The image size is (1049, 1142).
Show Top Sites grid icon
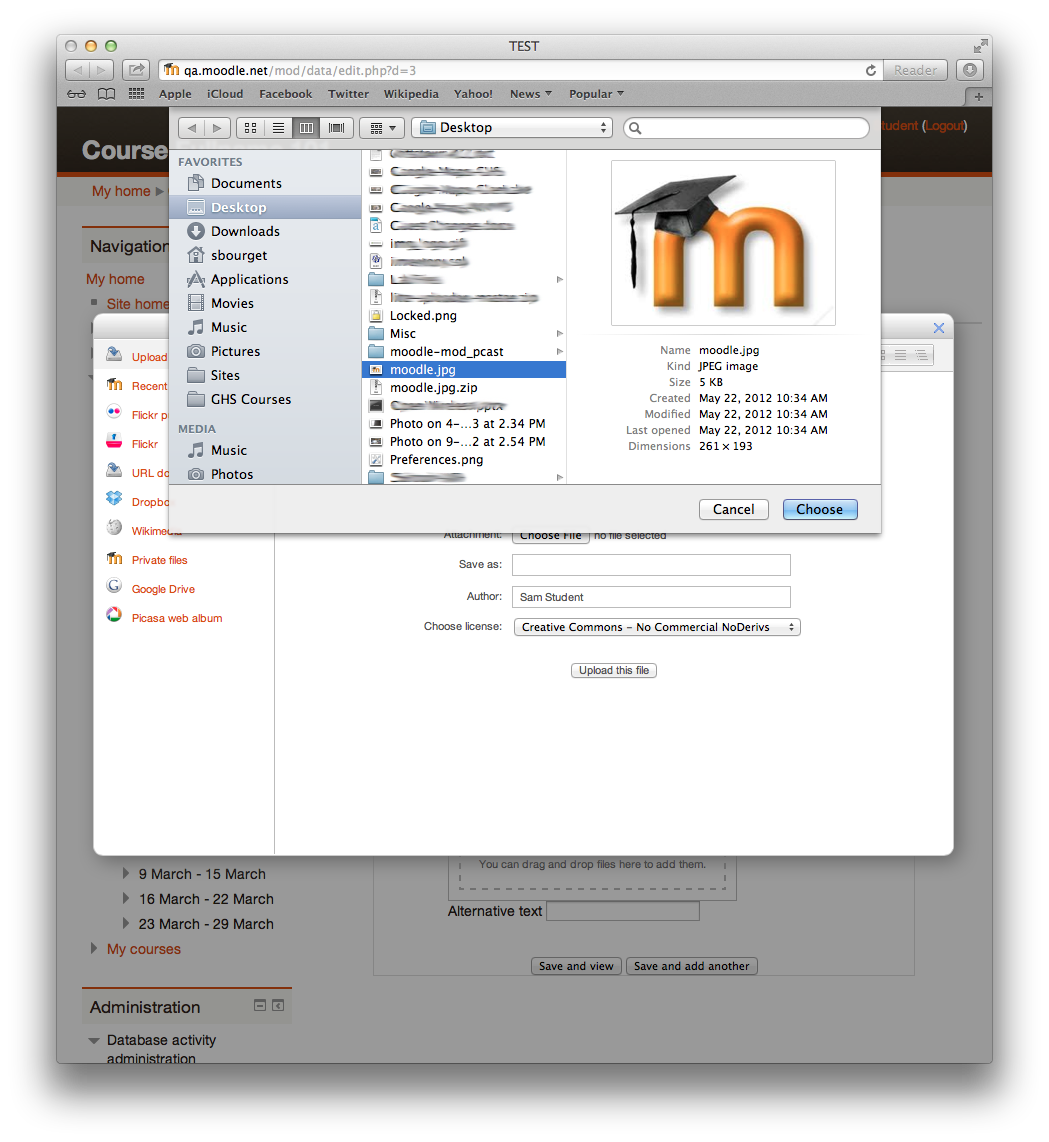coord(136,94)
